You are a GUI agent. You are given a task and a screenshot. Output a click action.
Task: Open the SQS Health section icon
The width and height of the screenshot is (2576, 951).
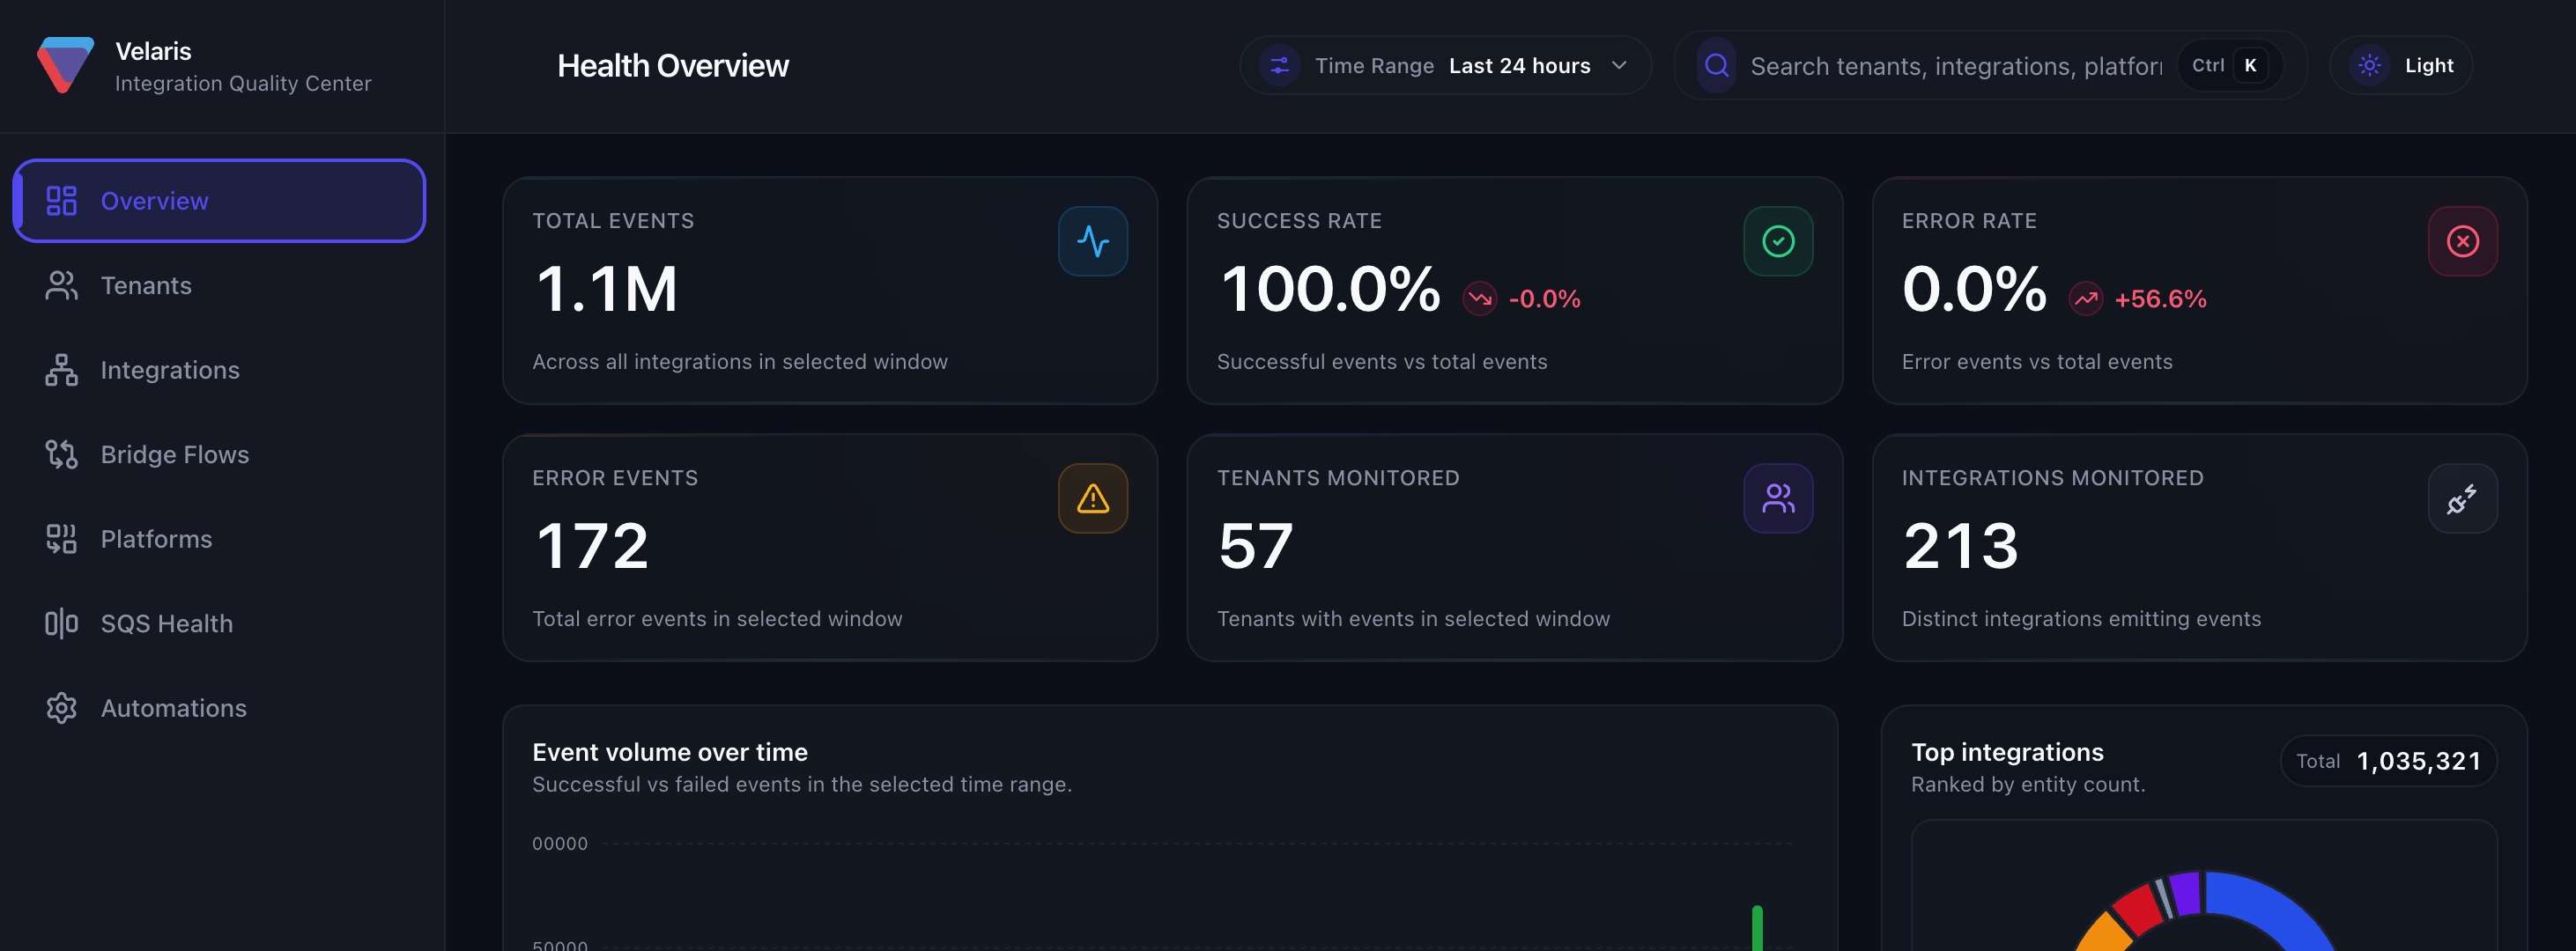coord(61,623)
